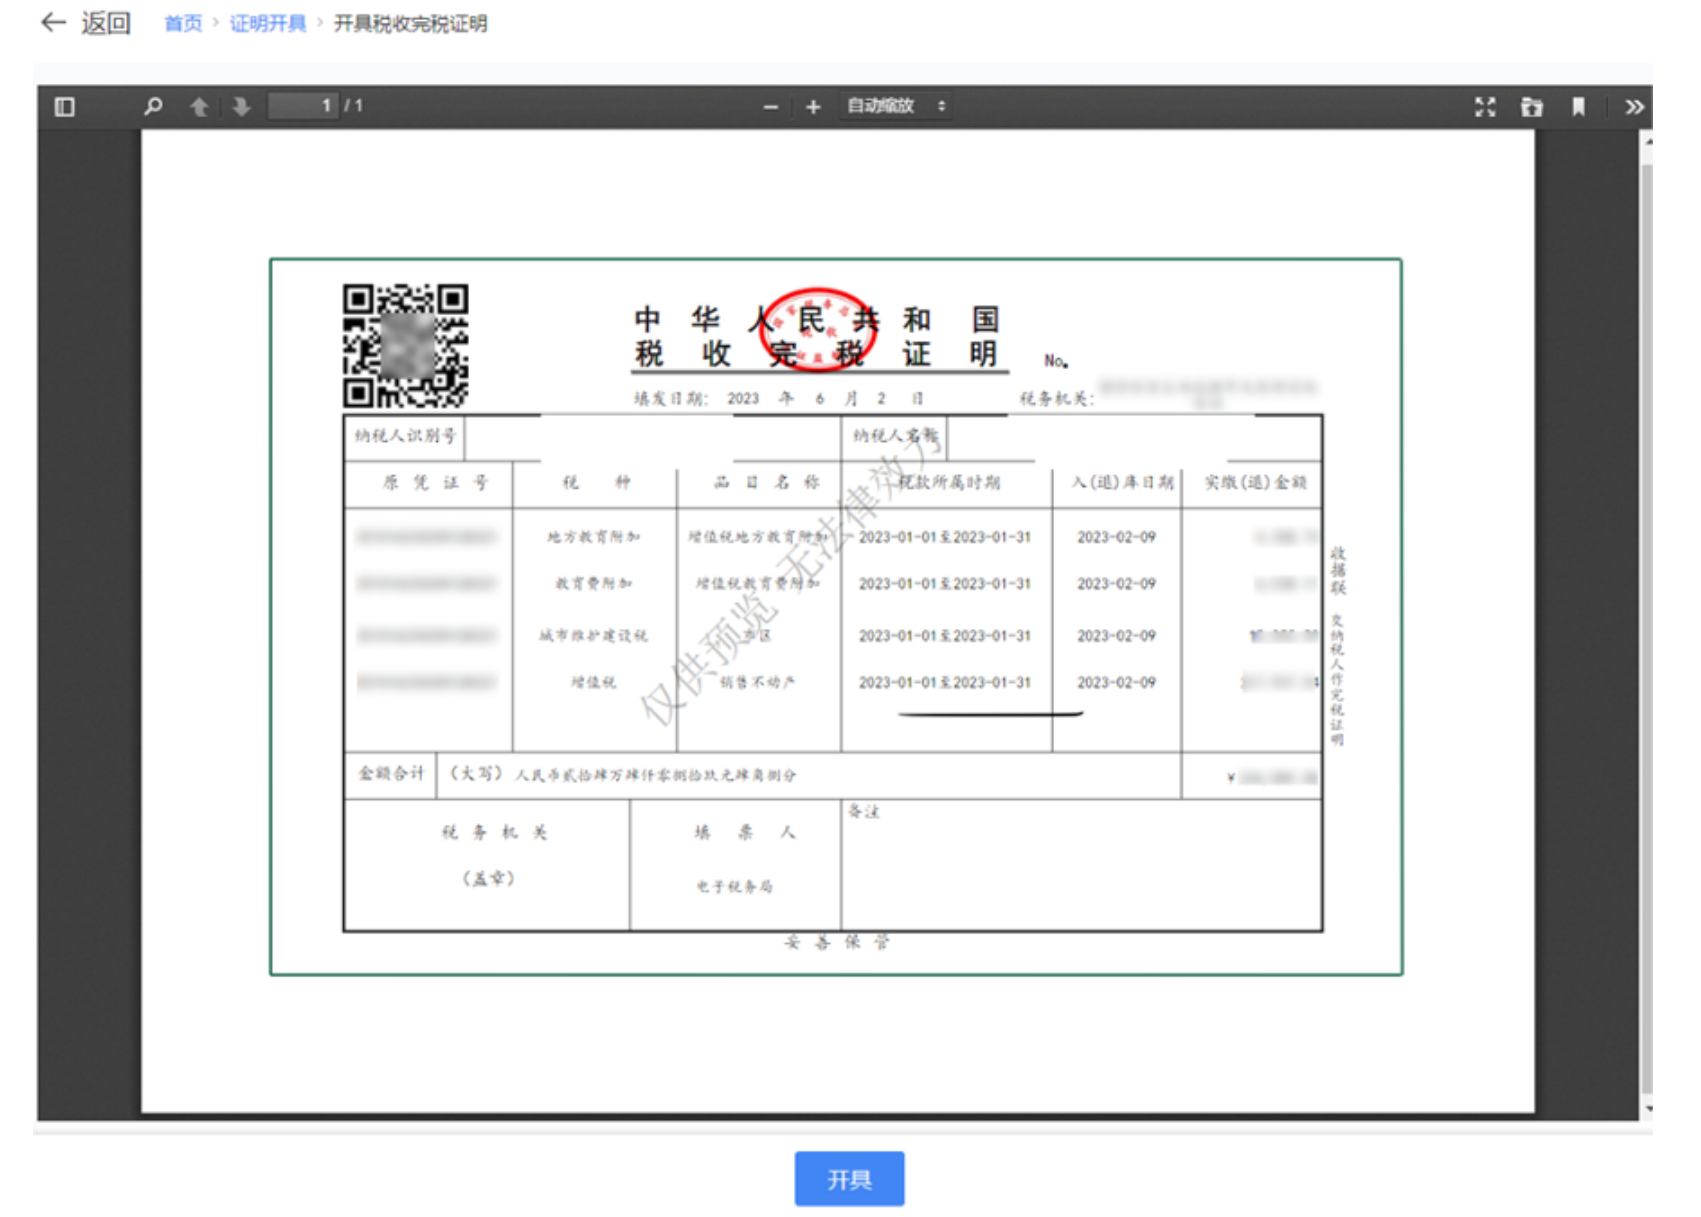Select the QR code on the certificate

[405, 345]
